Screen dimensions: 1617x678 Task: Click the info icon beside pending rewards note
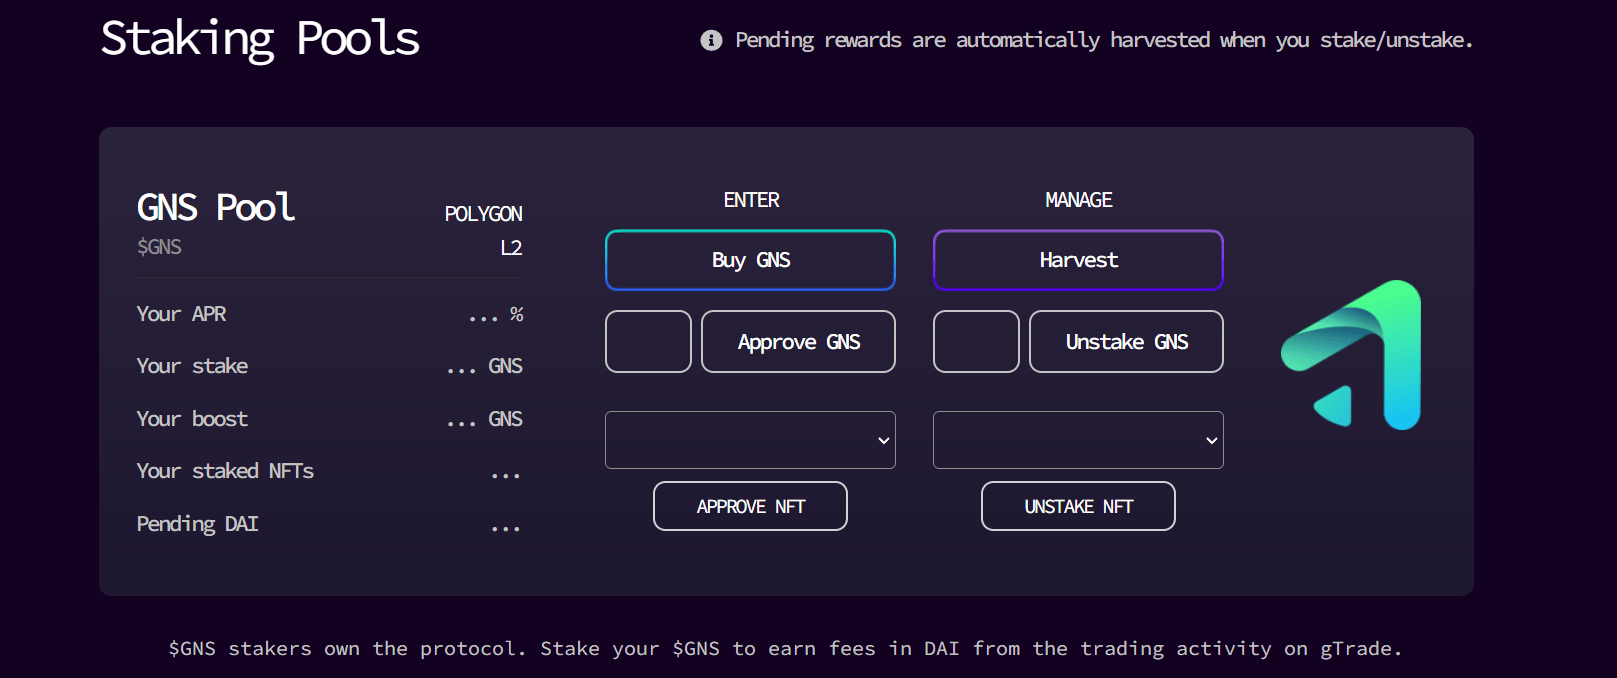711,40
